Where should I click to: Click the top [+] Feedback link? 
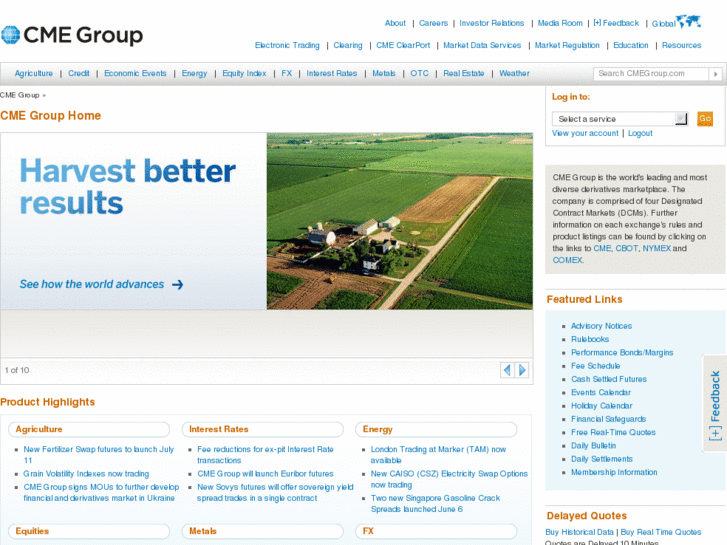616,23
